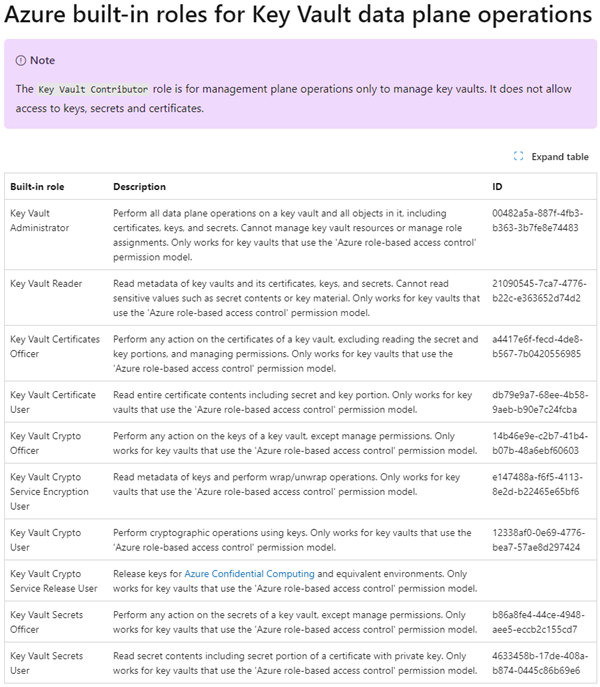Click the Key Vault Administrator ID value
Viewport: 600px width, 687px height.
[x=537, y=220]
